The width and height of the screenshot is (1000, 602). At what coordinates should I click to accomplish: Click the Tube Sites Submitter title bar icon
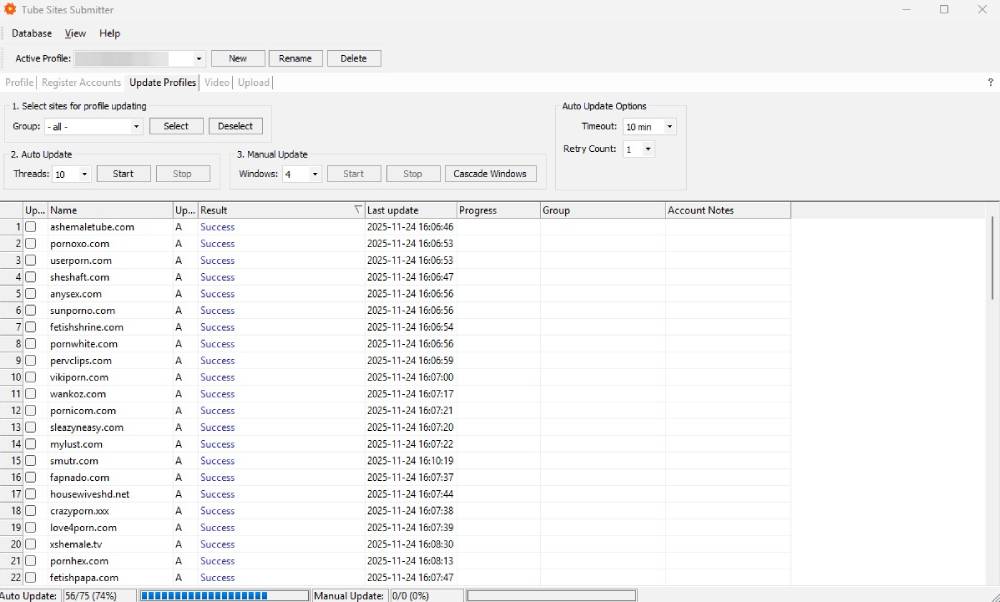(x=10, y=10)
